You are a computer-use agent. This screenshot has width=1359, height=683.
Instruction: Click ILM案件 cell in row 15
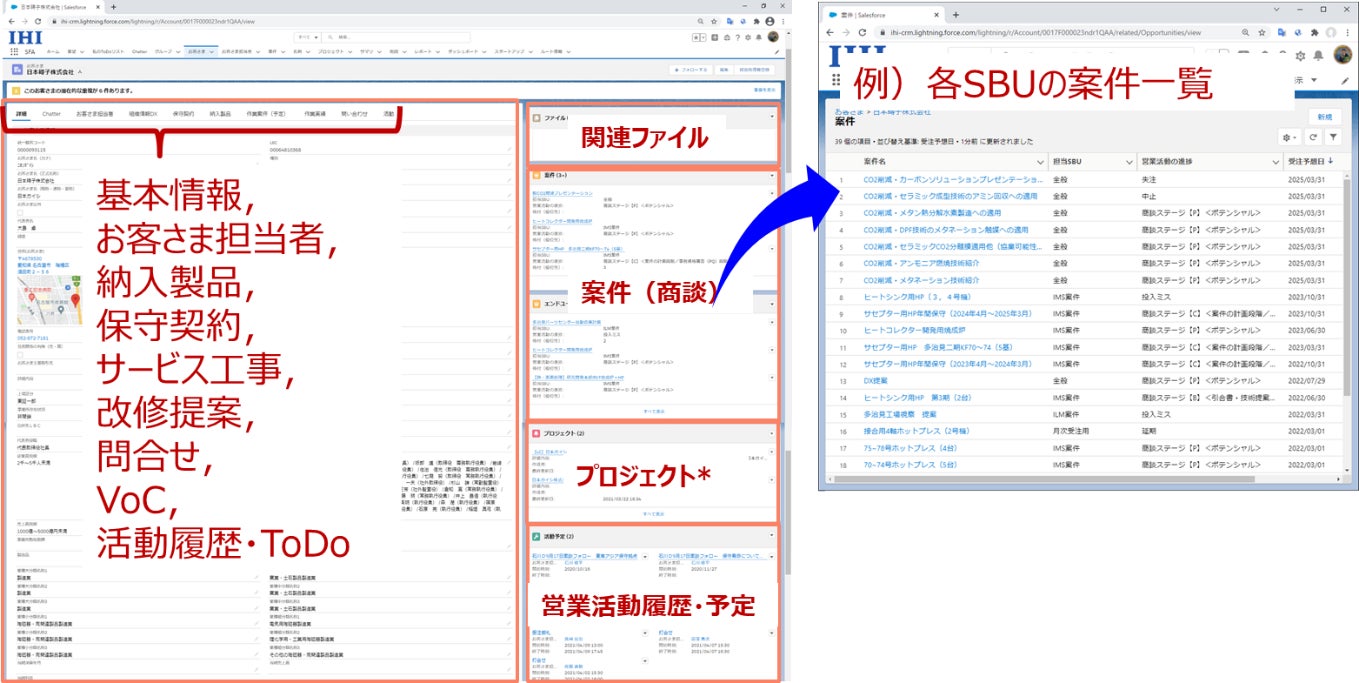coord(1068,413)
